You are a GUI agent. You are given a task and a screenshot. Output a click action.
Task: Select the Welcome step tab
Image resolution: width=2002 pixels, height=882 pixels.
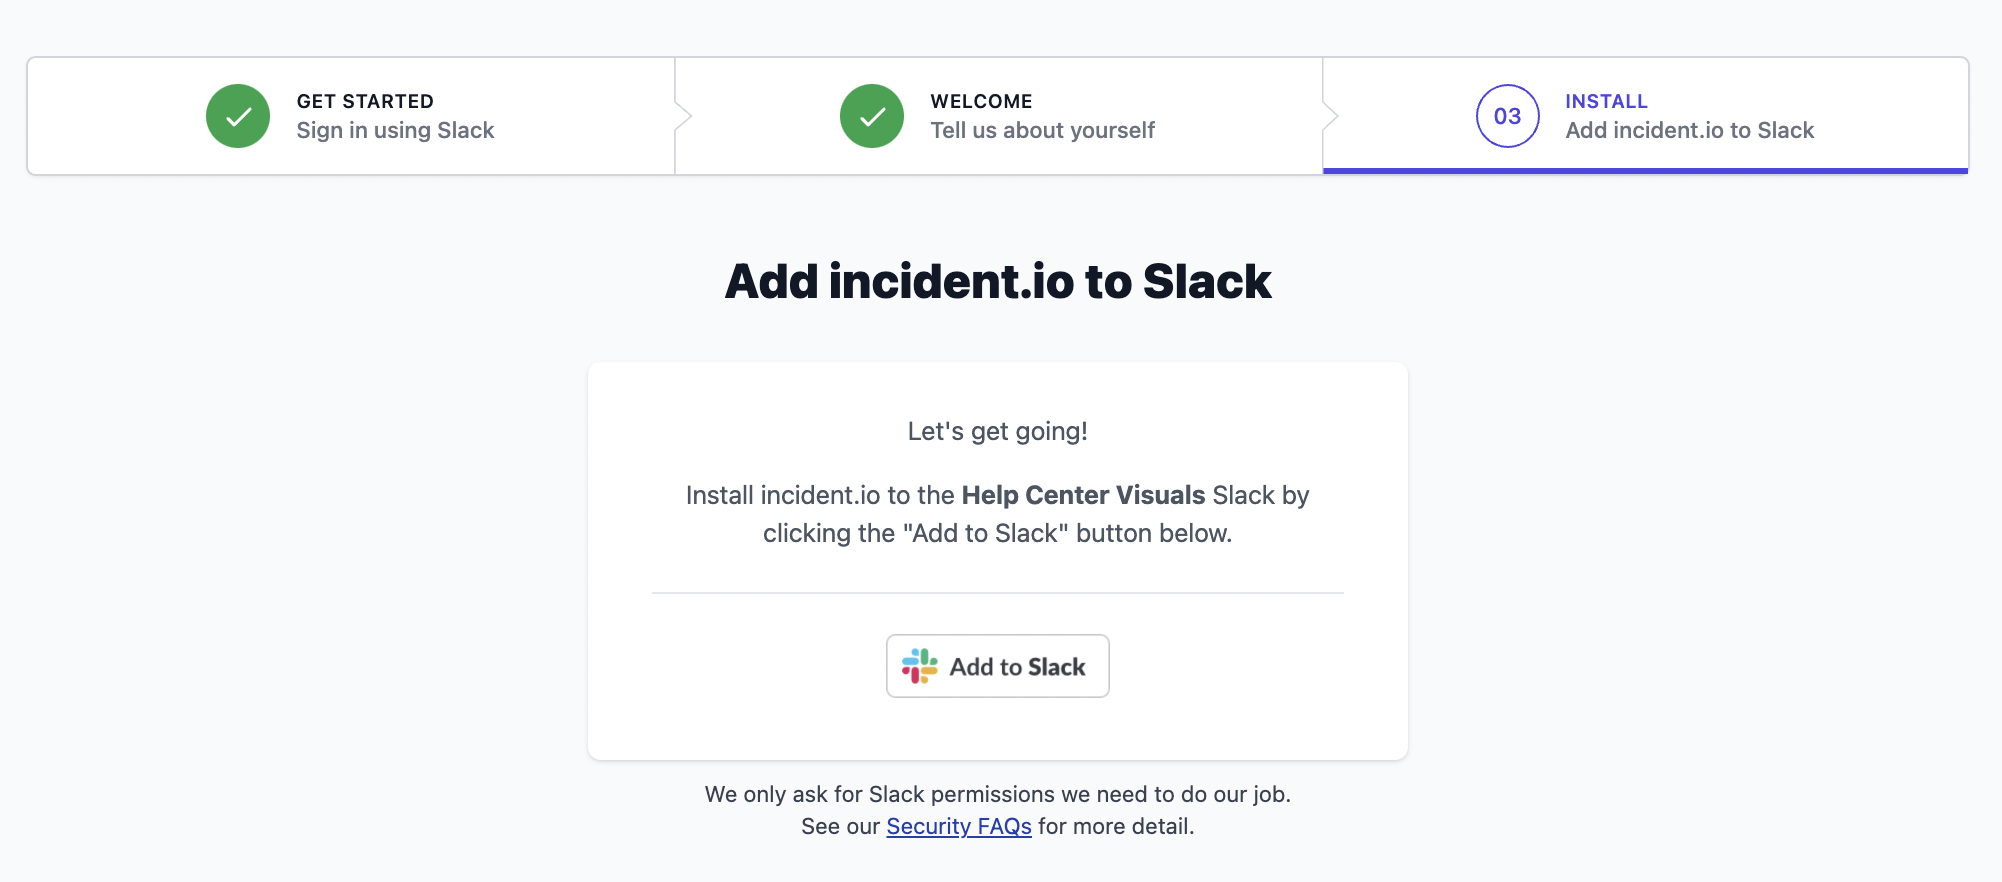pos(998,116)
